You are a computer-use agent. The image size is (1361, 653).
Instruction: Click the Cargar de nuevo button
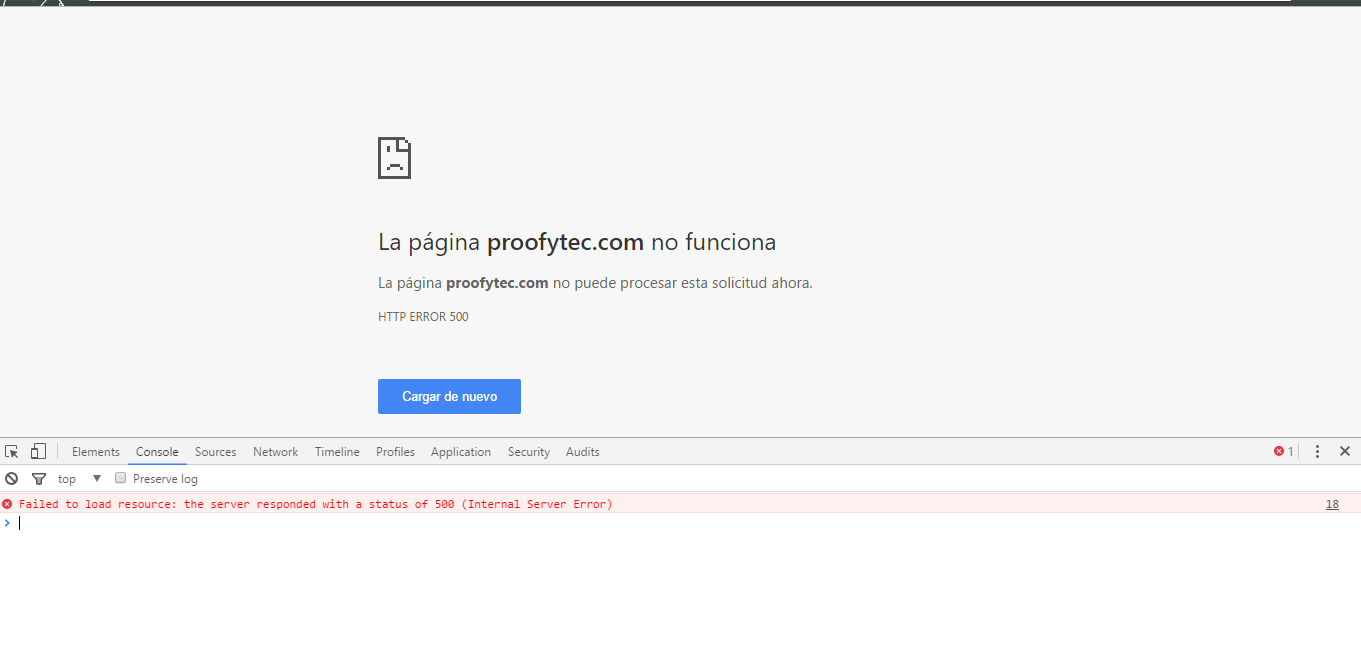[449, 396]
